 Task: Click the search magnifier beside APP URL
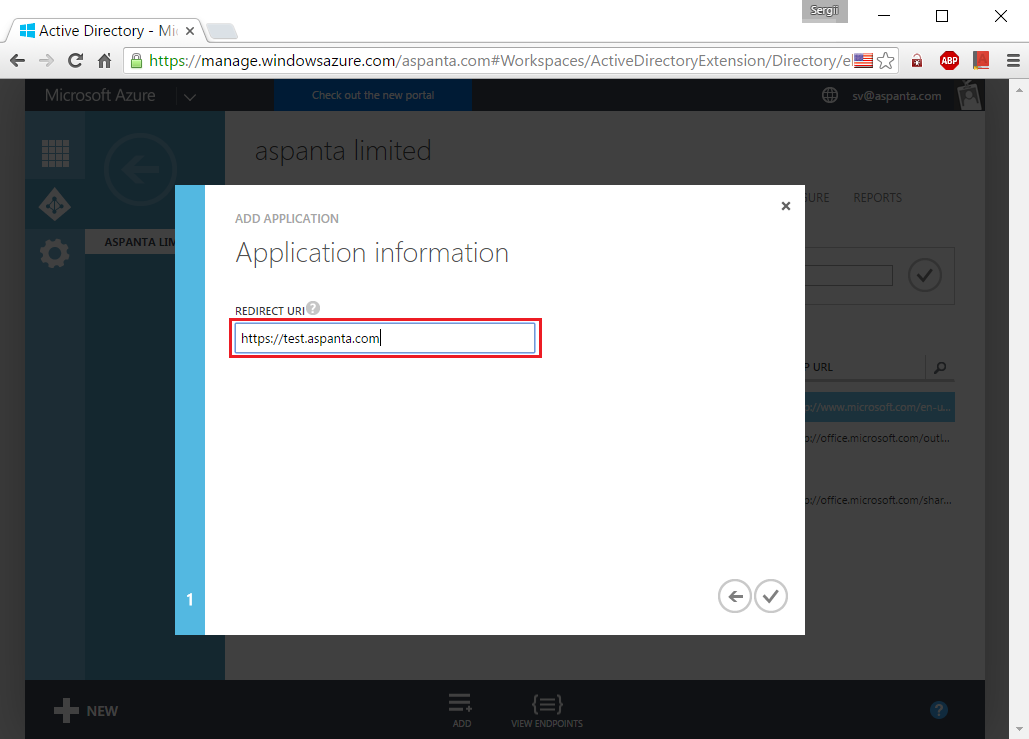tap(938, 367)
